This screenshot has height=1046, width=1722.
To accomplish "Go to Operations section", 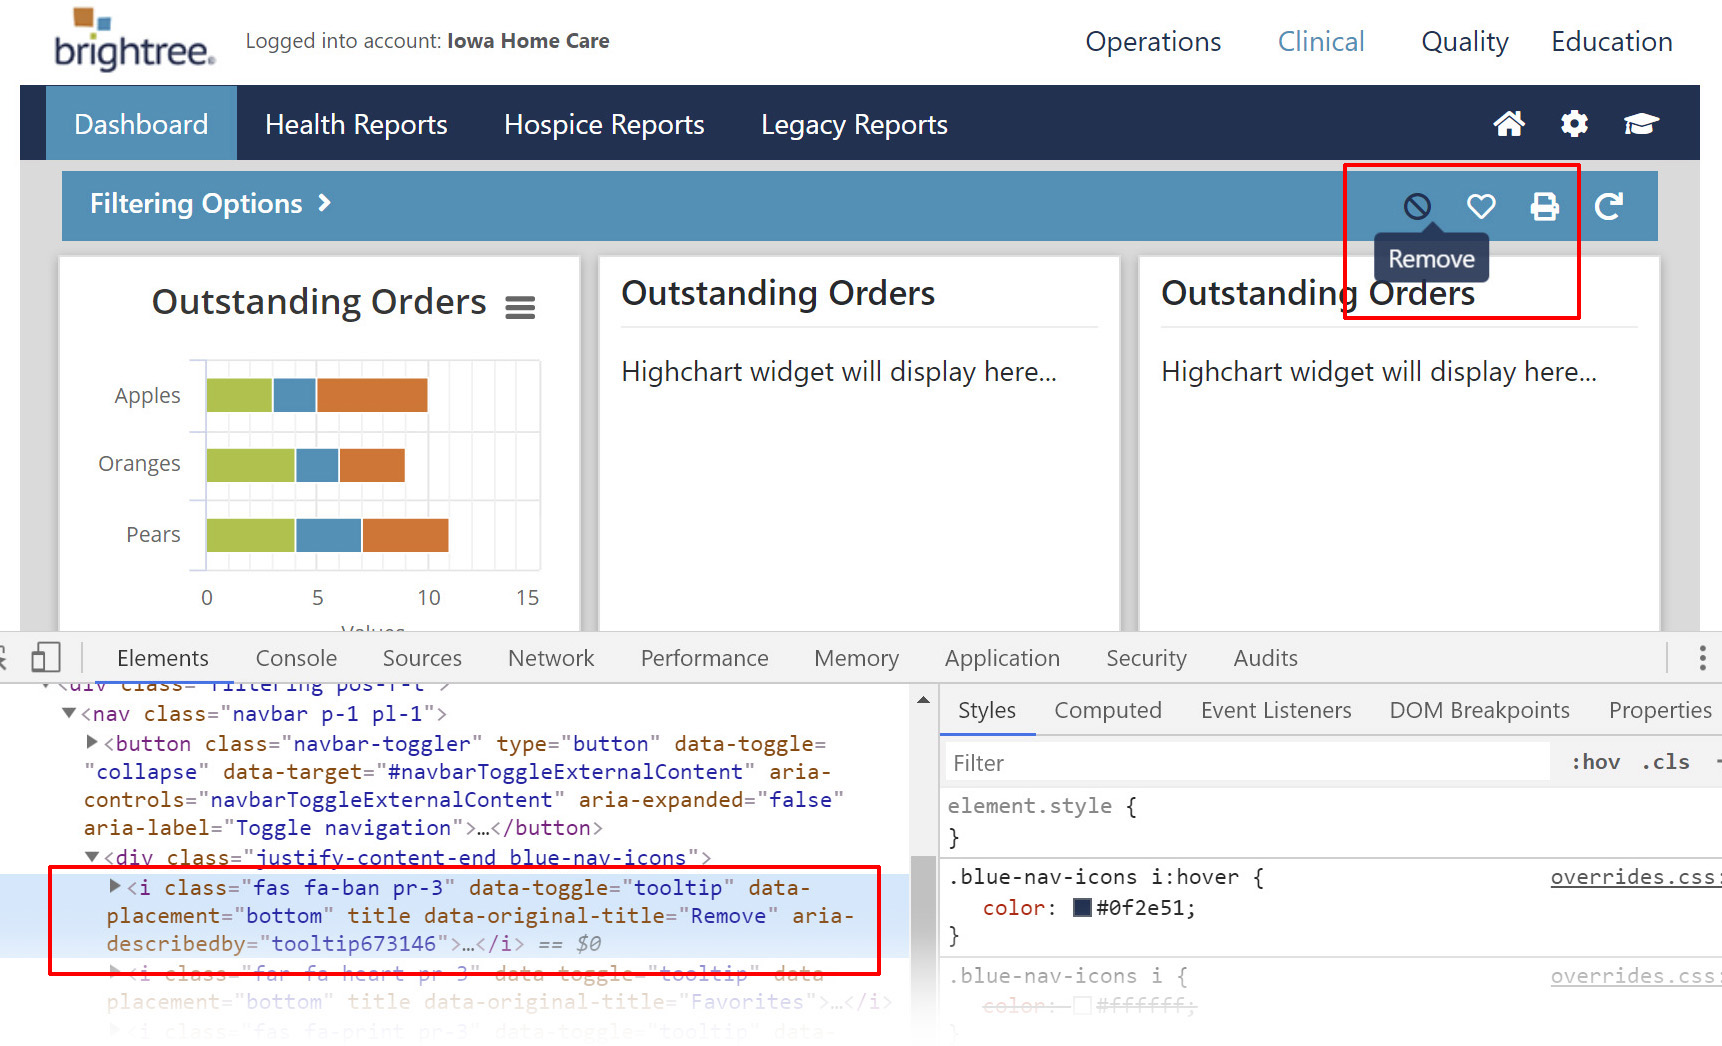I will [x=1153, y=42].
